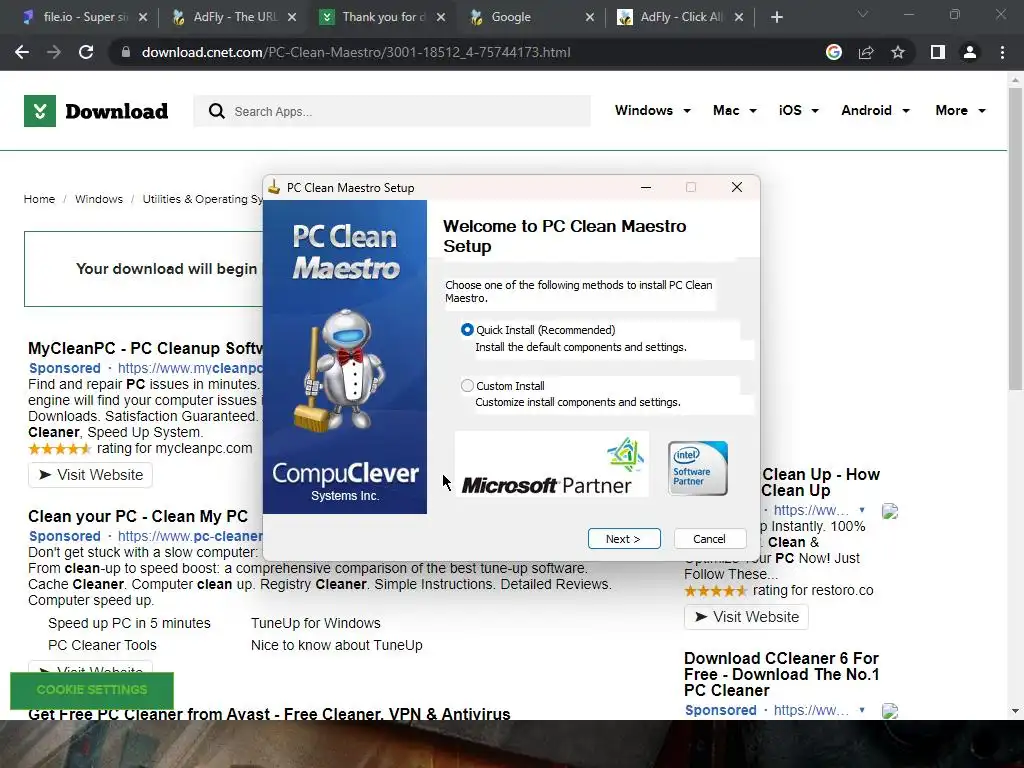Open the Google icon in address bar
The image size is (1024, 768).
[x=834, y=52]
